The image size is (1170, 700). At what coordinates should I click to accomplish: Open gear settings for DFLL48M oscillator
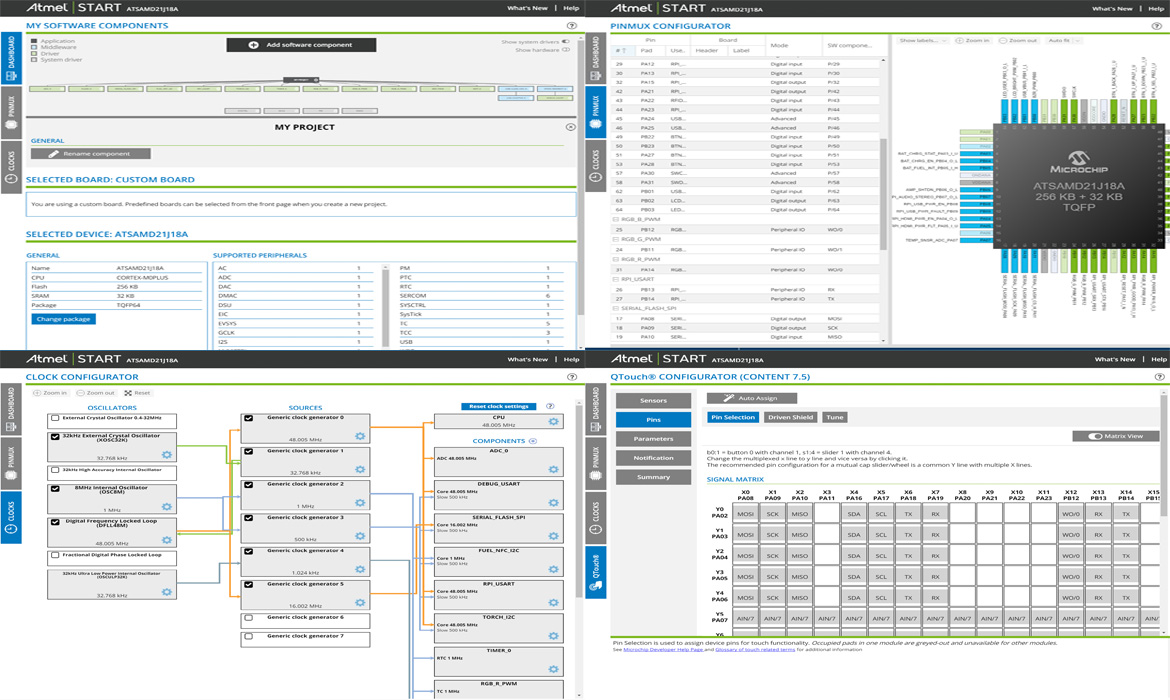pos(166,540)
